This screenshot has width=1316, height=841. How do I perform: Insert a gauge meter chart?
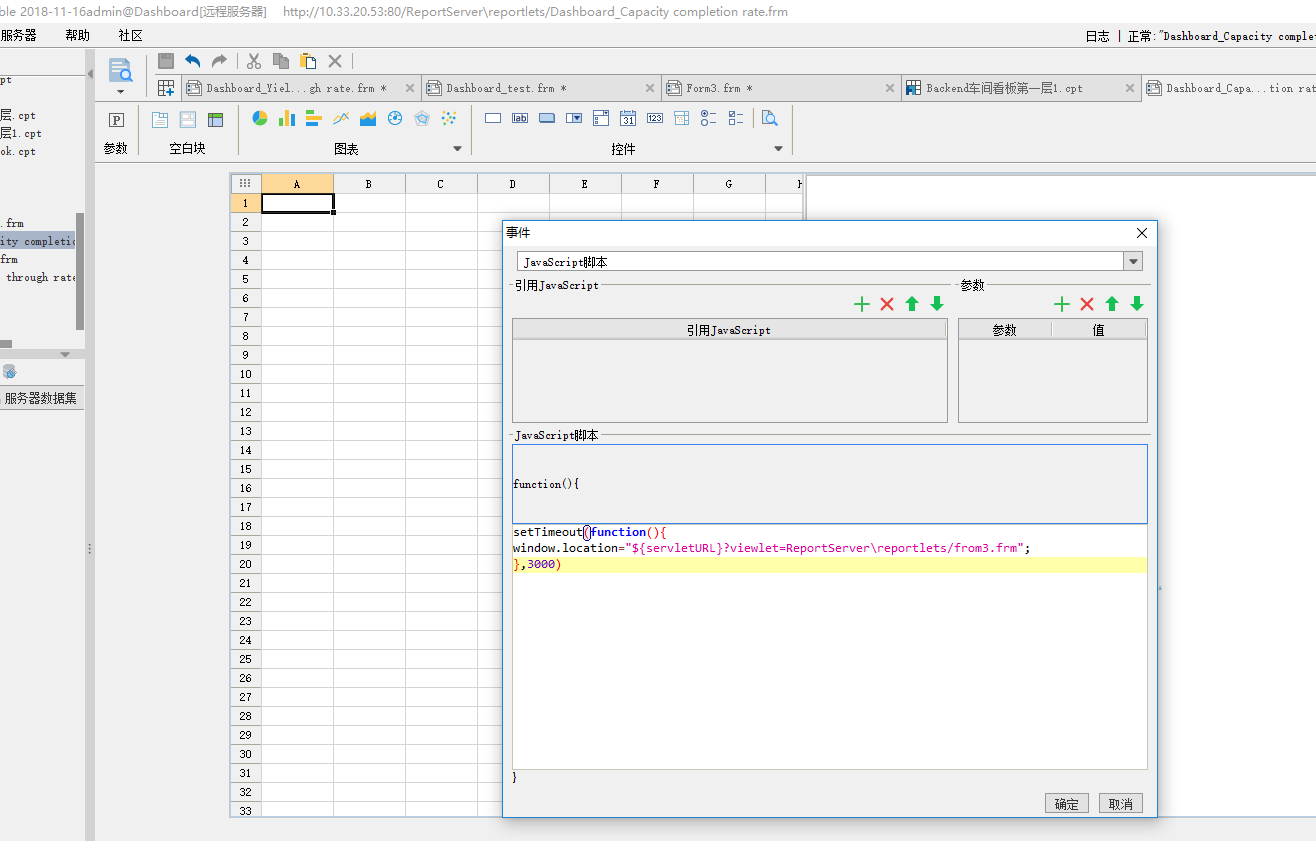click(395, 118)
